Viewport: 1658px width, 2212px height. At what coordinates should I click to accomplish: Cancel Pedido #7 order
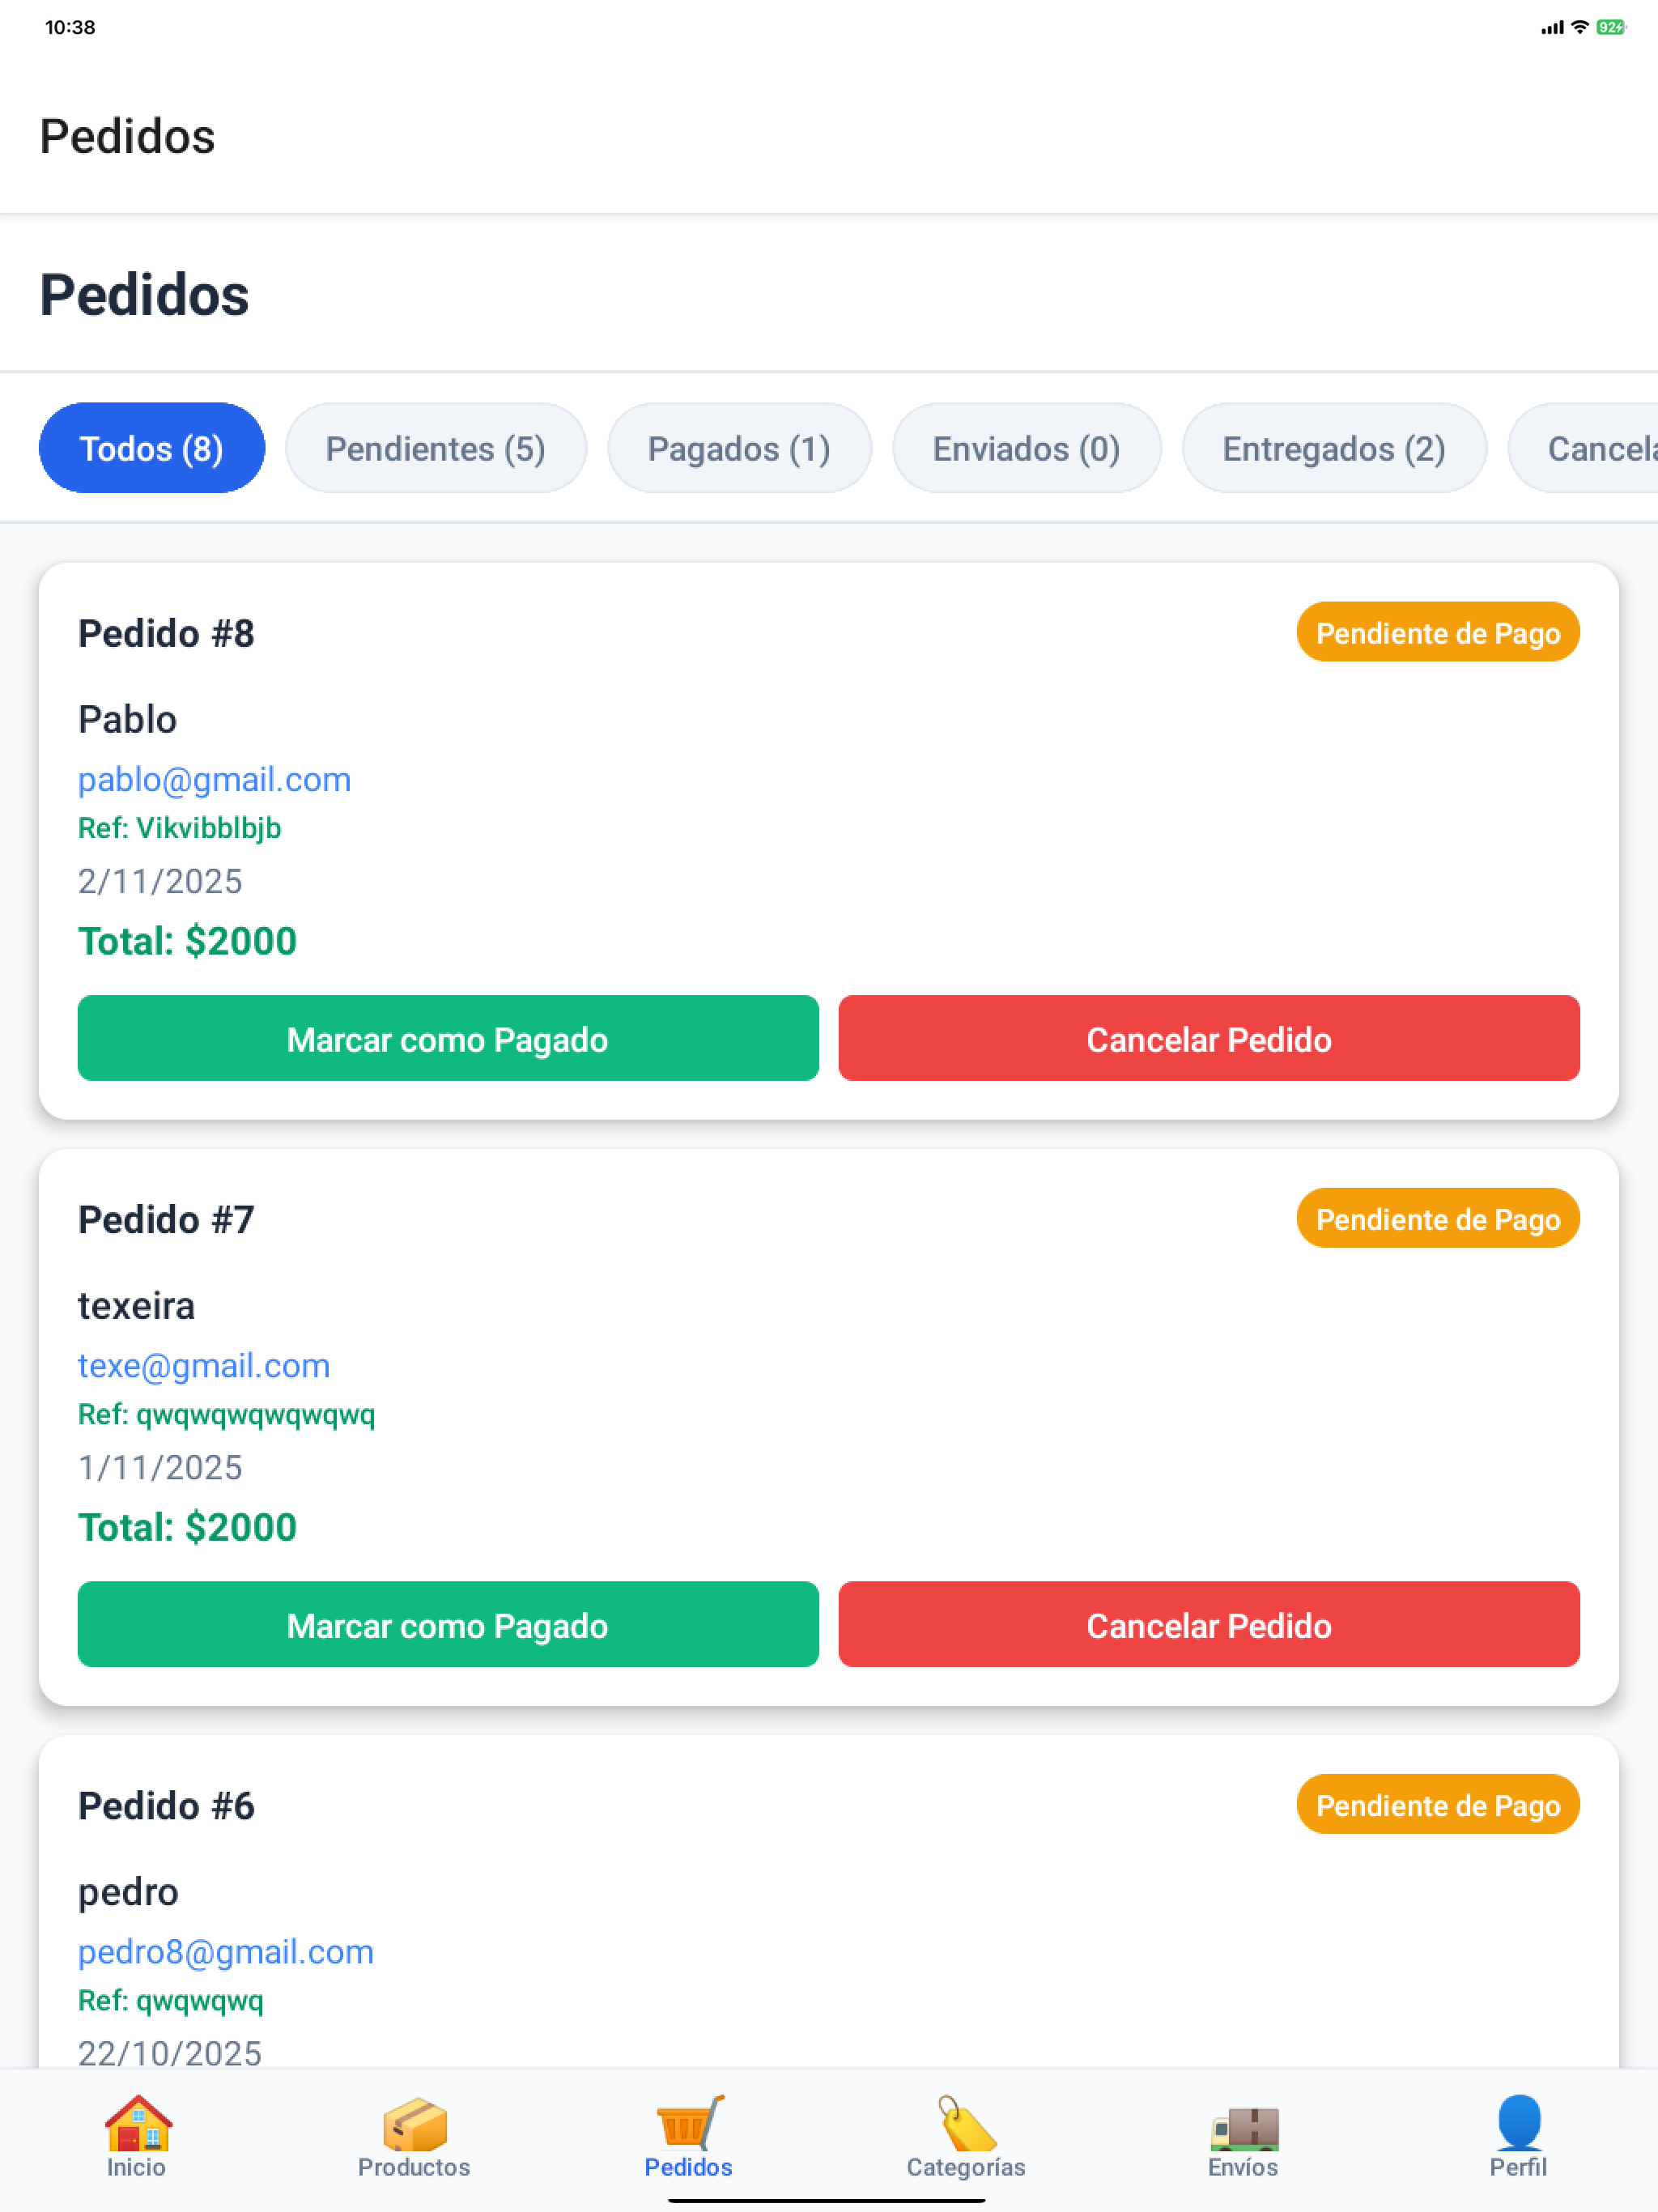point(1209,1624)
